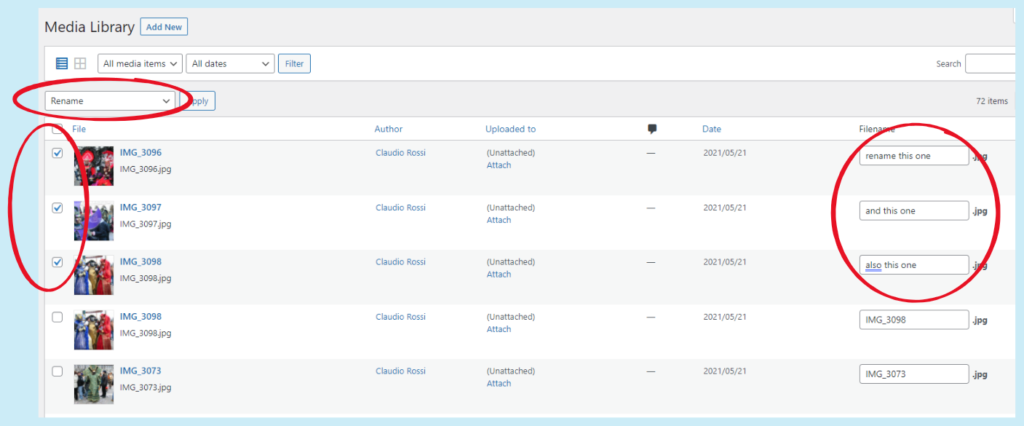Click the Search media input field
Image resolution: width=1024 pixels, height=426 pixels.
coord(993,63)
